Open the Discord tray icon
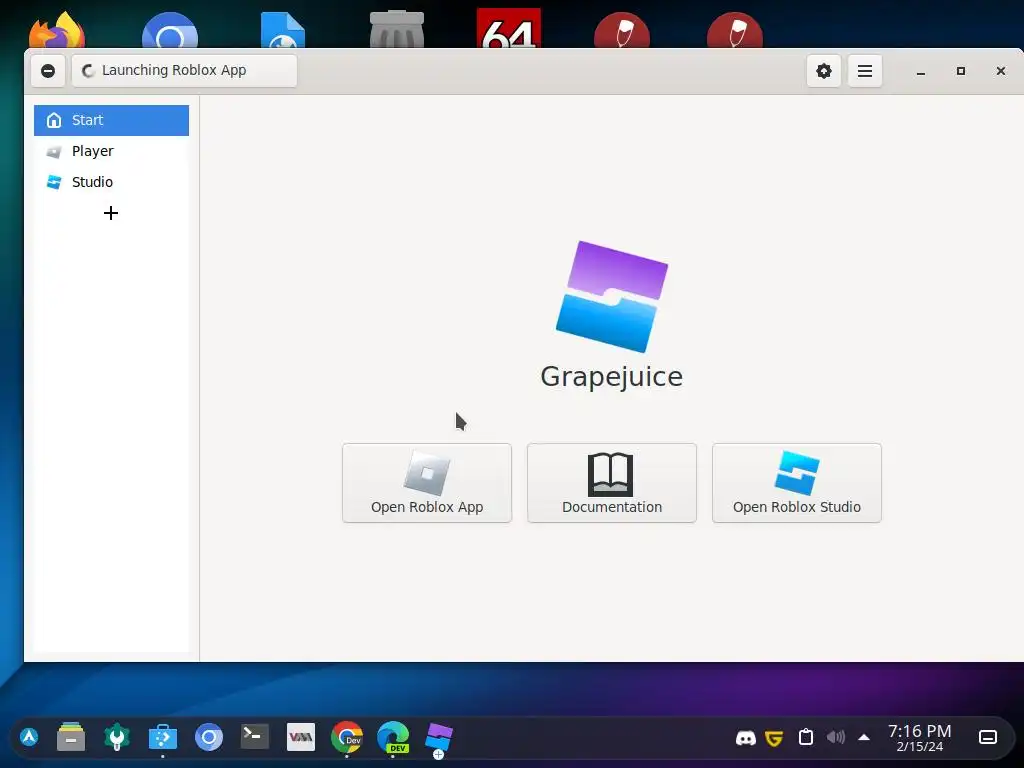This screenshot has width=1024, height=768. pyautogui.click(x=746, y=738)
